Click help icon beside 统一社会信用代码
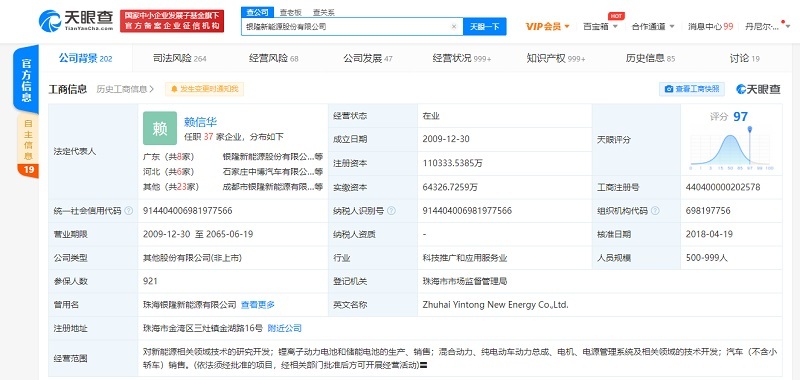The image size is (800, 380). click(x=129, y=211)
